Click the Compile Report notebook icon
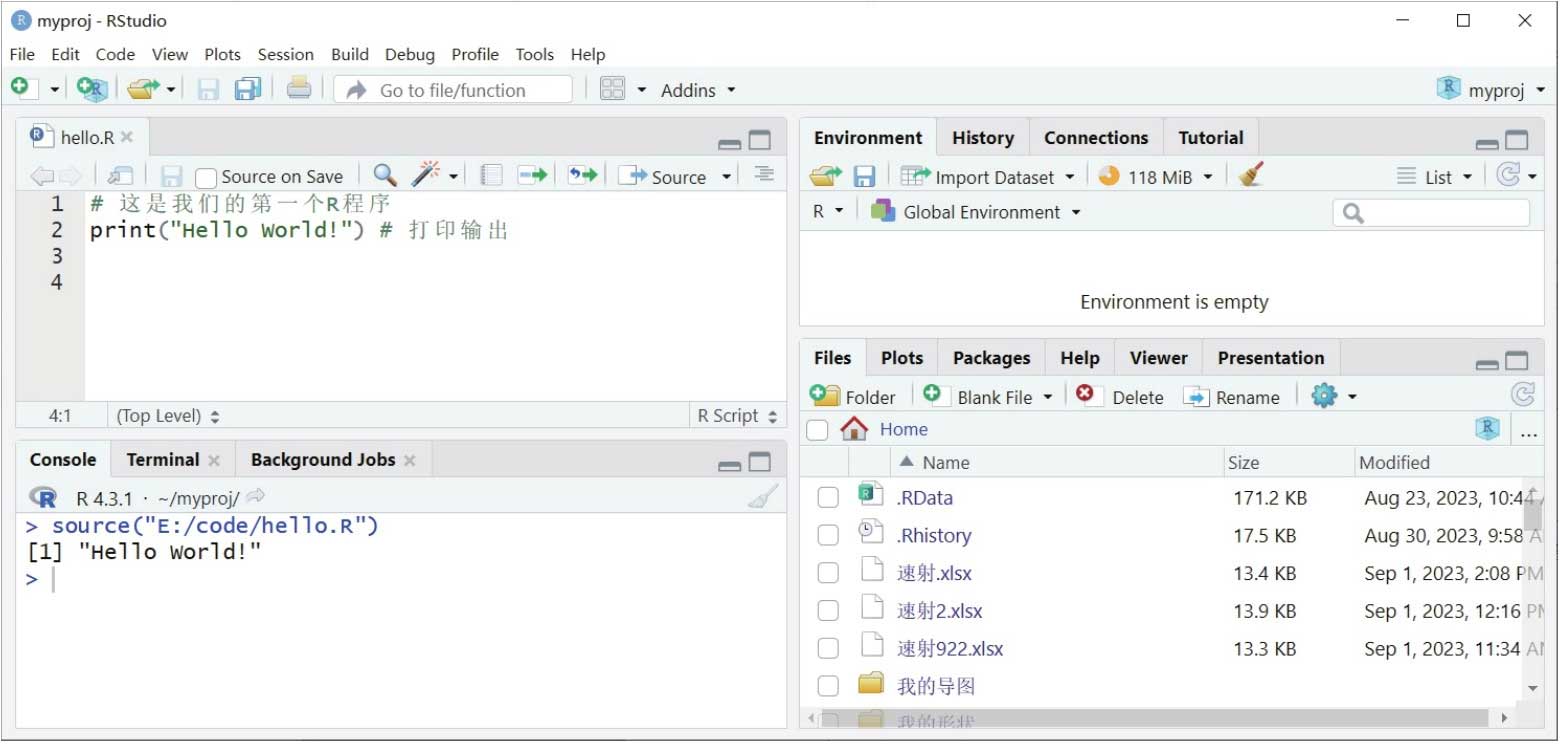This screenshot has height=744, width=1560. pos(491,176)
